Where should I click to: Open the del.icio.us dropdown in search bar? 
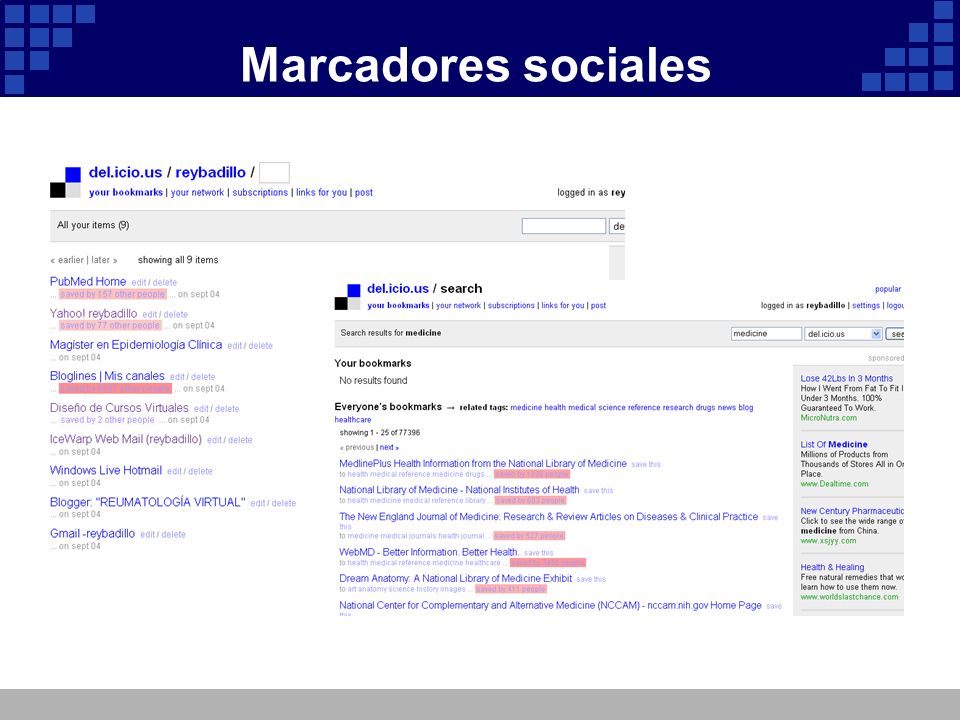[842, 334]
